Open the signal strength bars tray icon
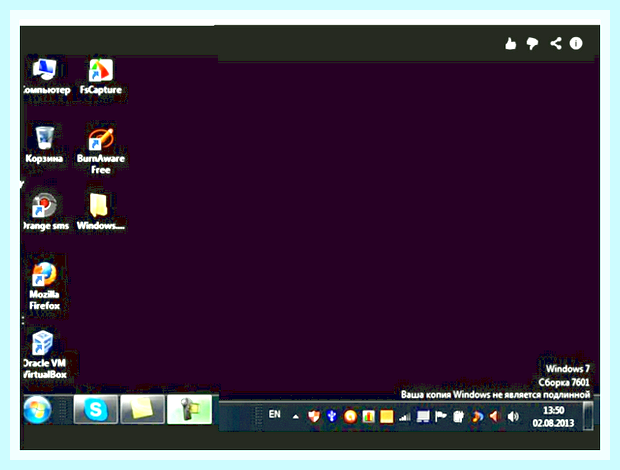The image size is (620, 470). click(405, 417)
